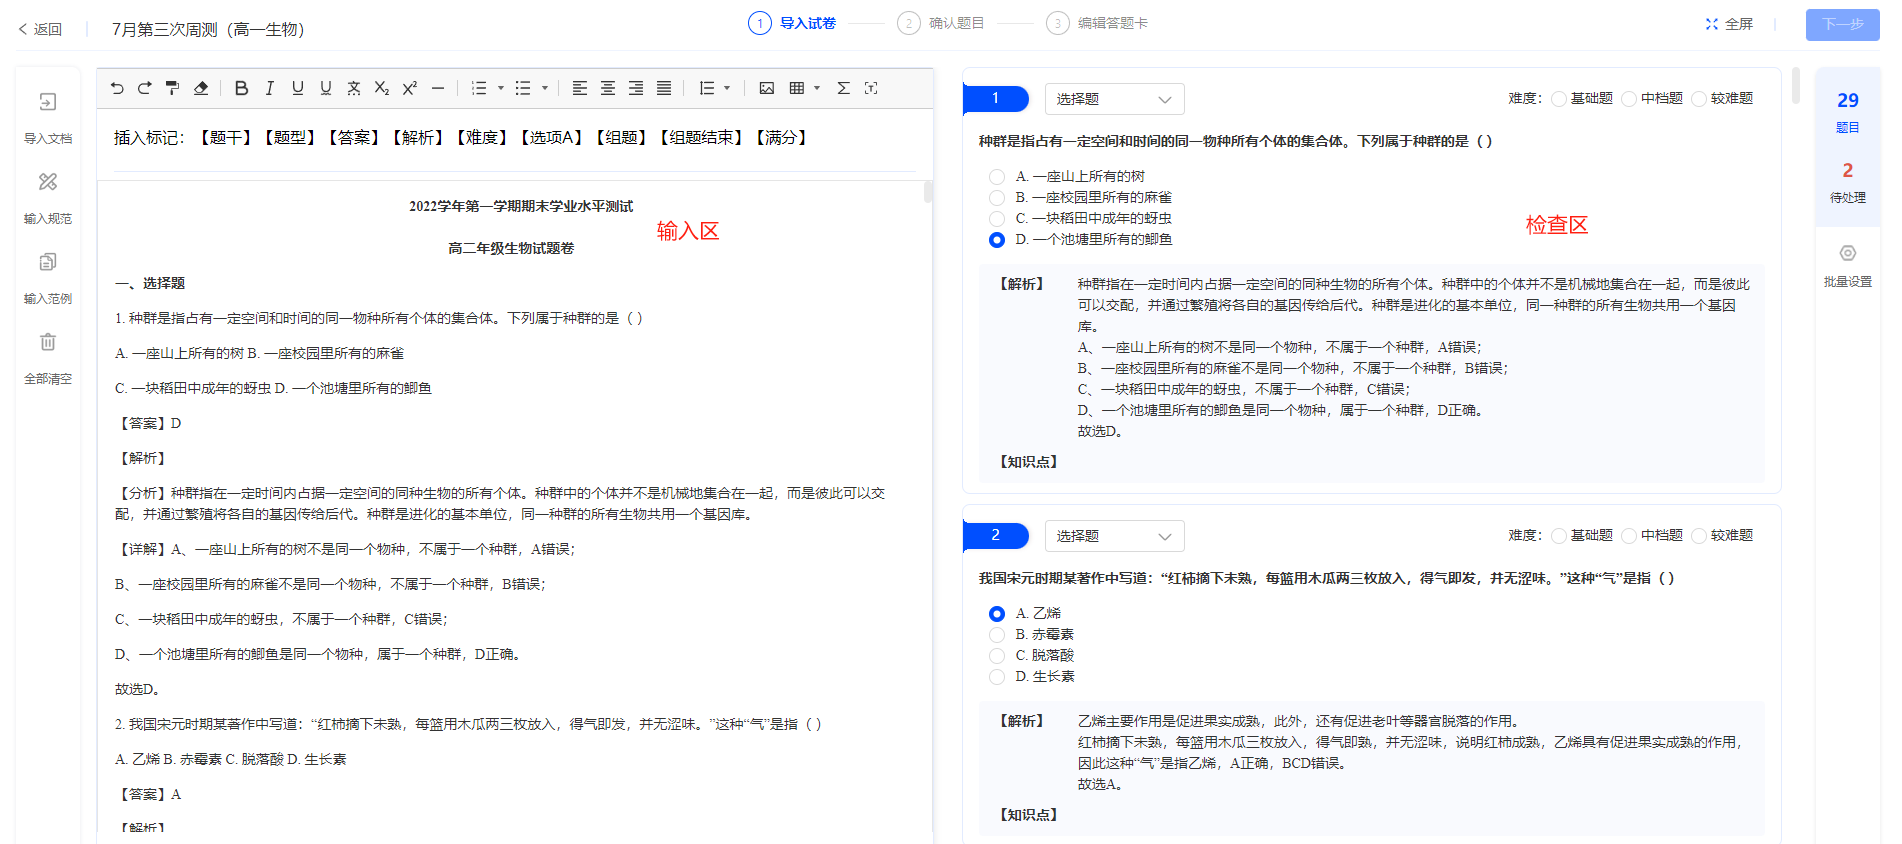Go back using 返回 link
Image resolution: width=1902 pixels, height=844 pixels.
pyautogui.click(x=40, y=30)
